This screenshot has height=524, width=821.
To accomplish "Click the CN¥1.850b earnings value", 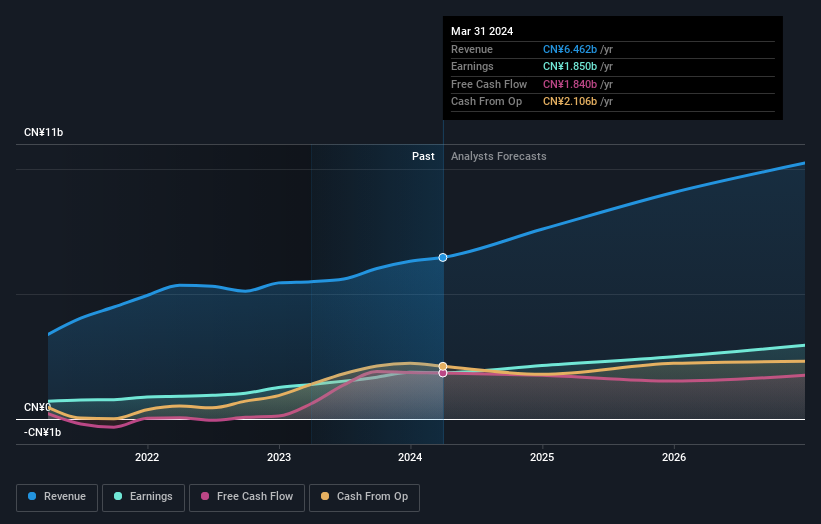I will click(x=570, y=66).
